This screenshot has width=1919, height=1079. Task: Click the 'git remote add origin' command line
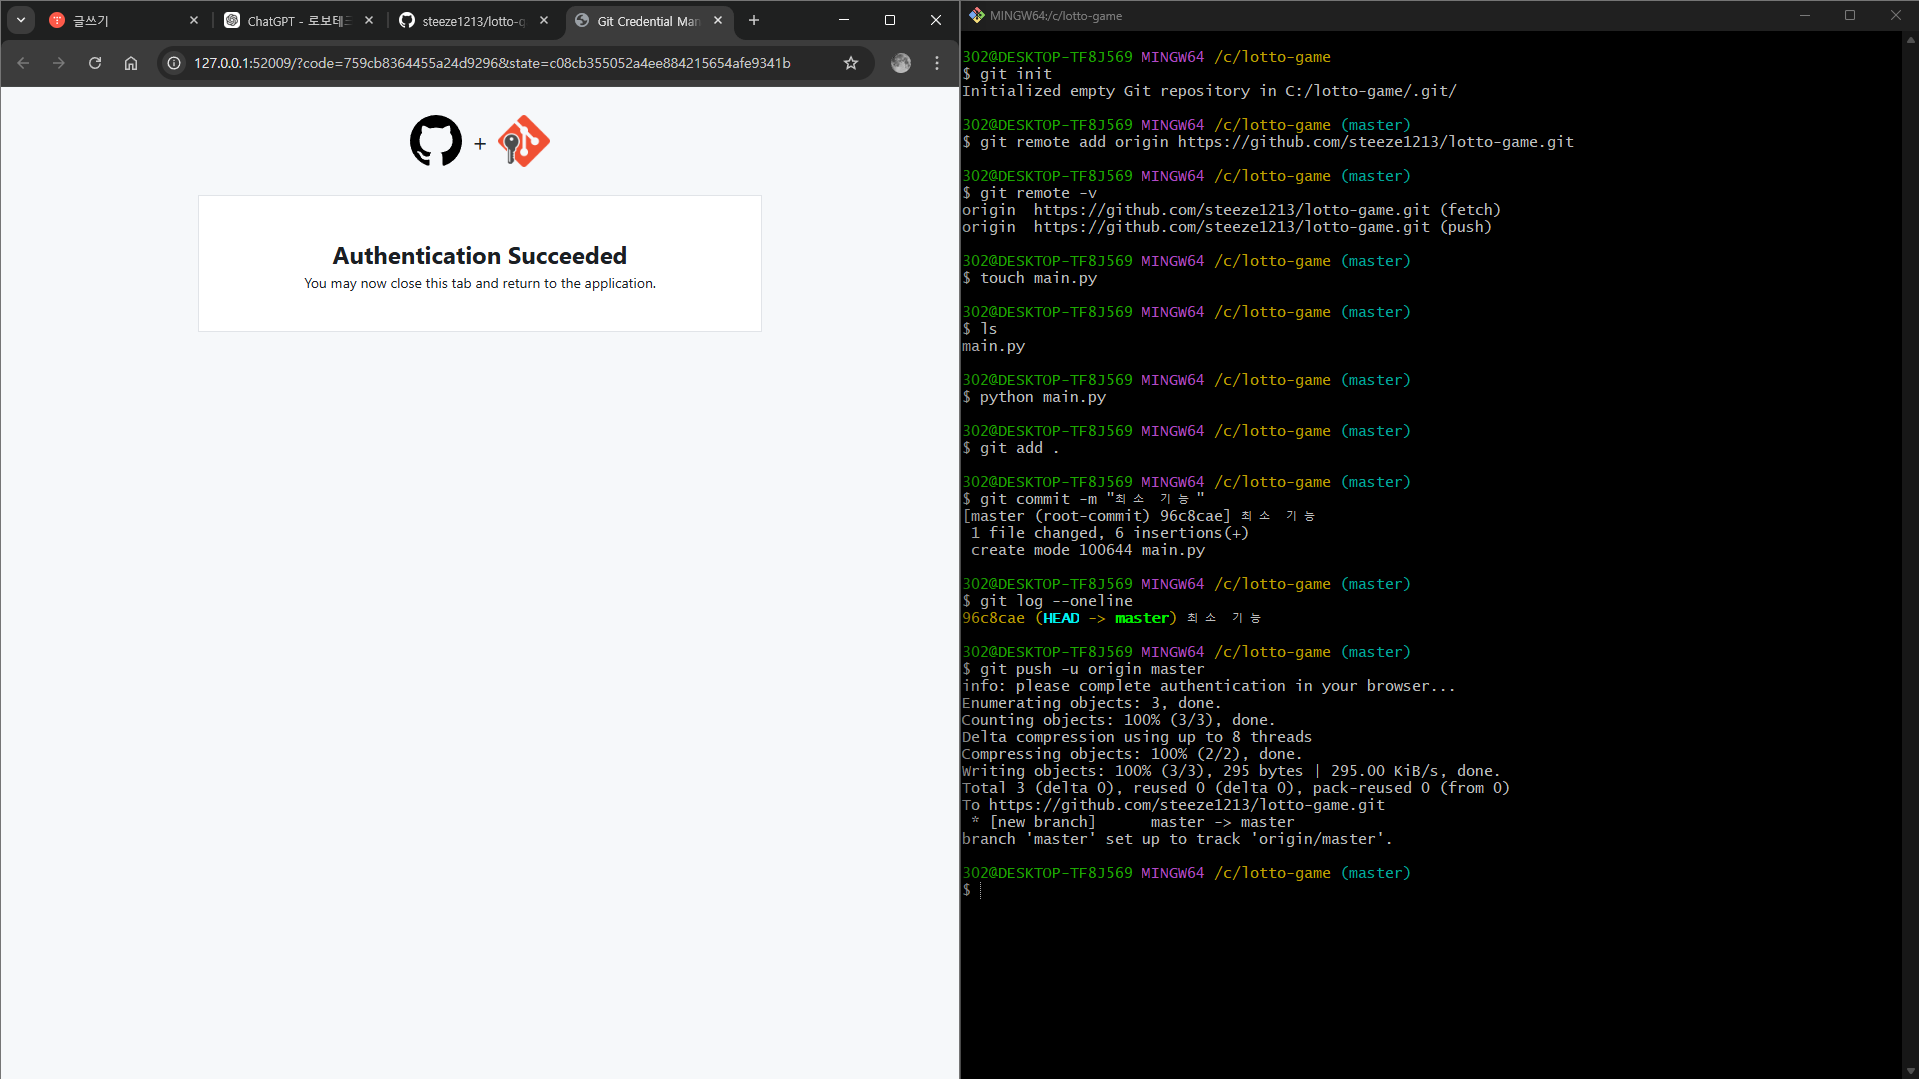point(1268,142)
